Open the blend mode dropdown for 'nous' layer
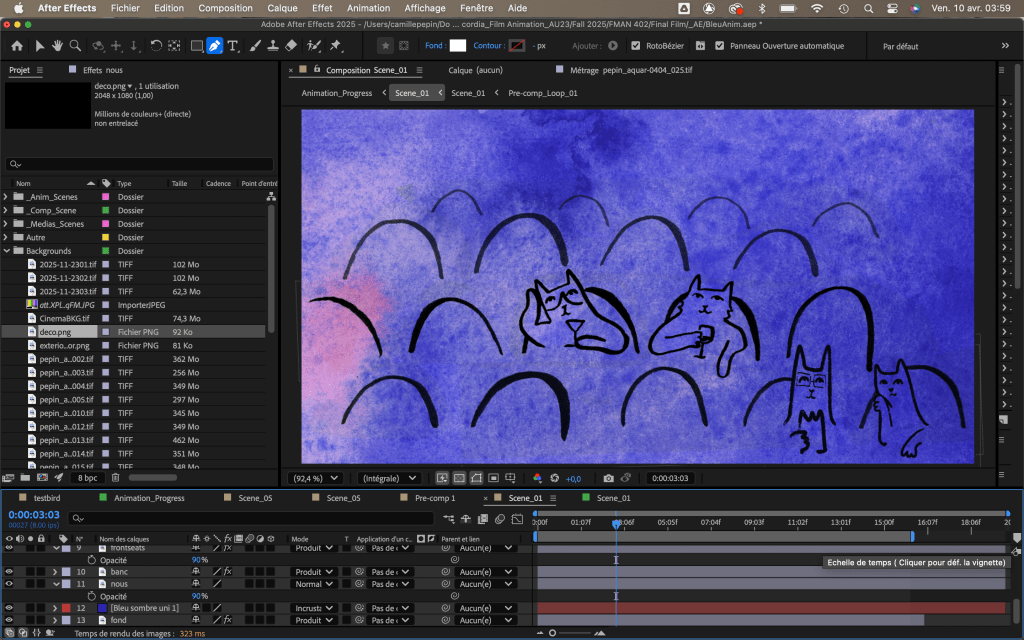This screenshot has width=1024, height=640. (314, 584)
